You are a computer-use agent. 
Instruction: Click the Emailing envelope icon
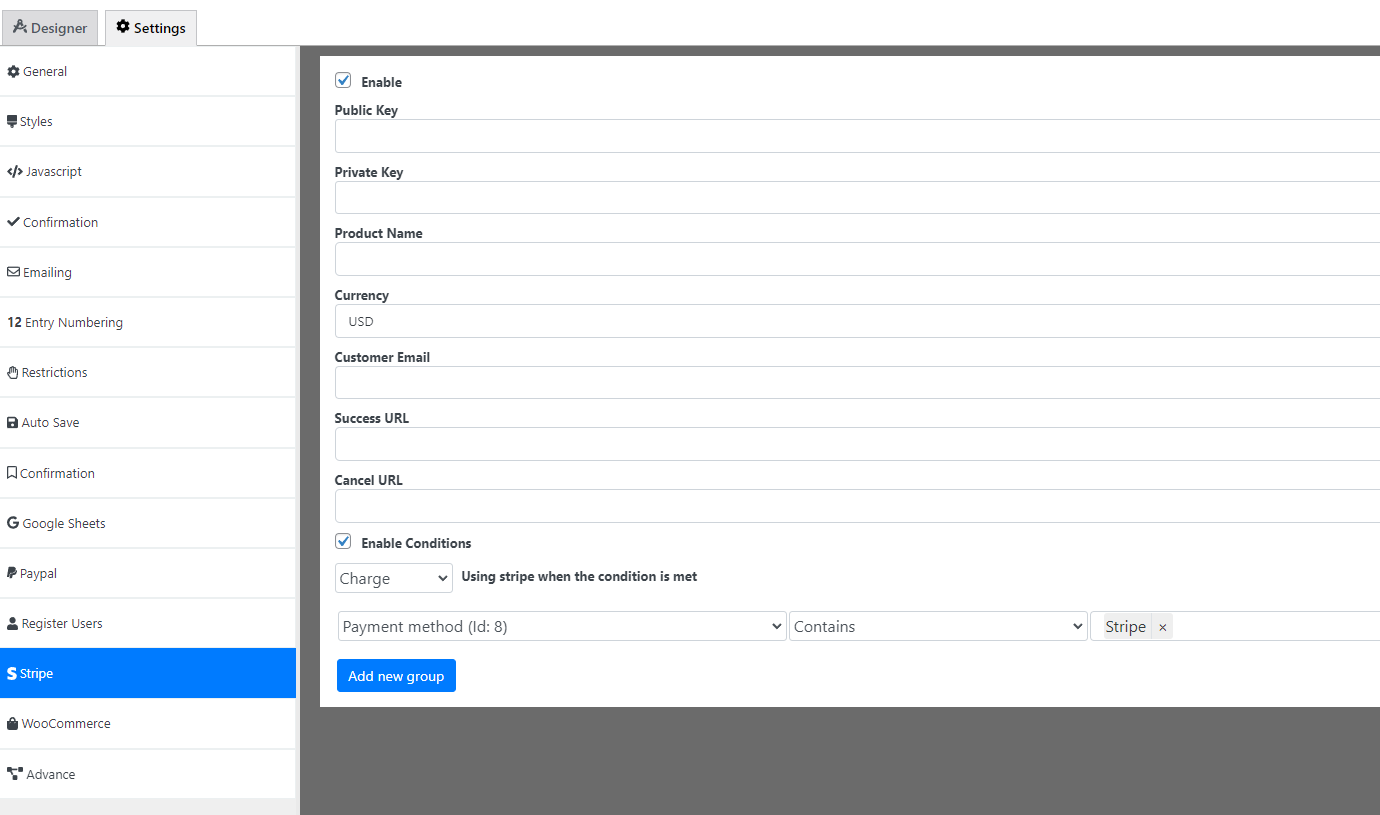coord(13,272)
